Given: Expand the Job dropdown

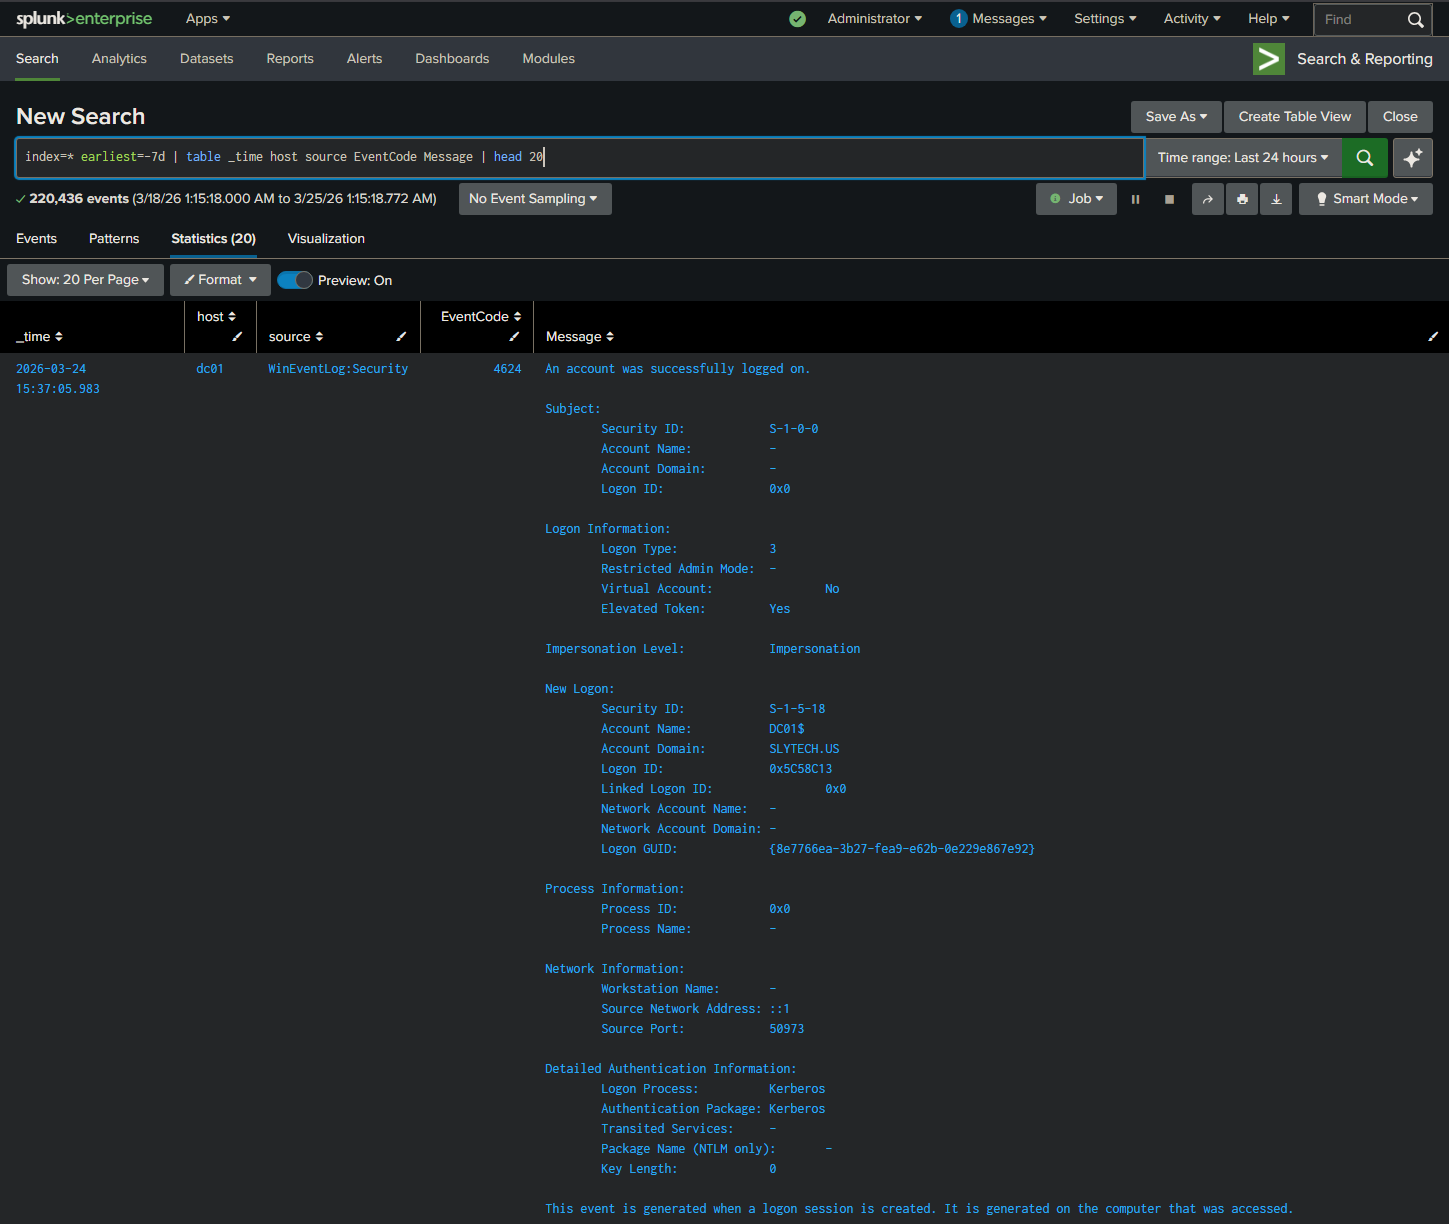Looking at the screenshot, I should pos(1076,198).
